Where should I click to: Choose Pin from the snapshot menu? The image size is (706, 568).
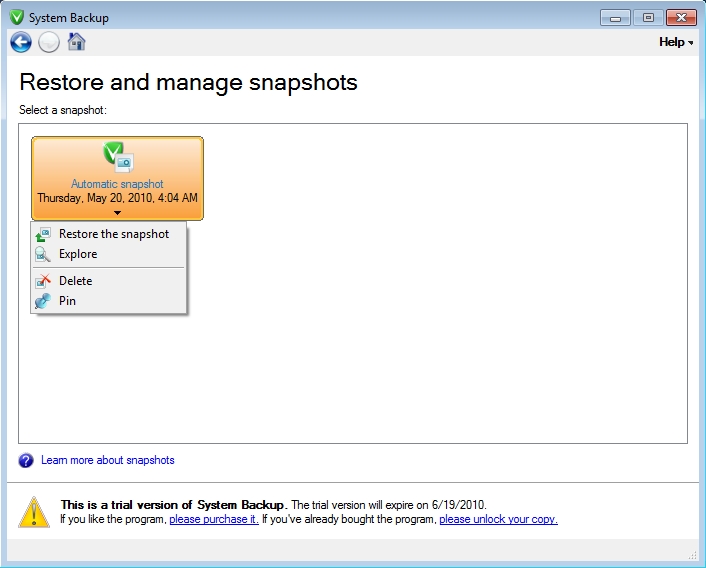[110, 301]
